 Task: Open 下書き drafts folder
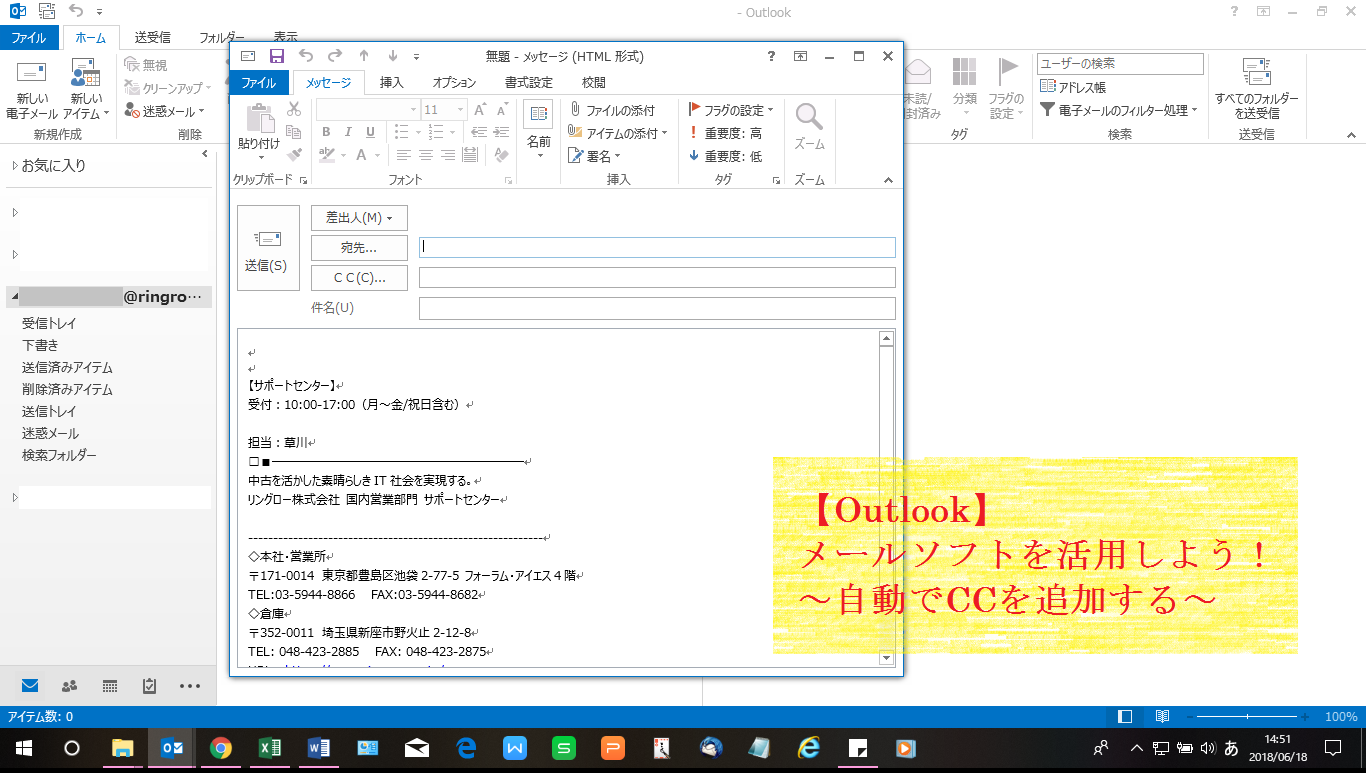[41, 345]
